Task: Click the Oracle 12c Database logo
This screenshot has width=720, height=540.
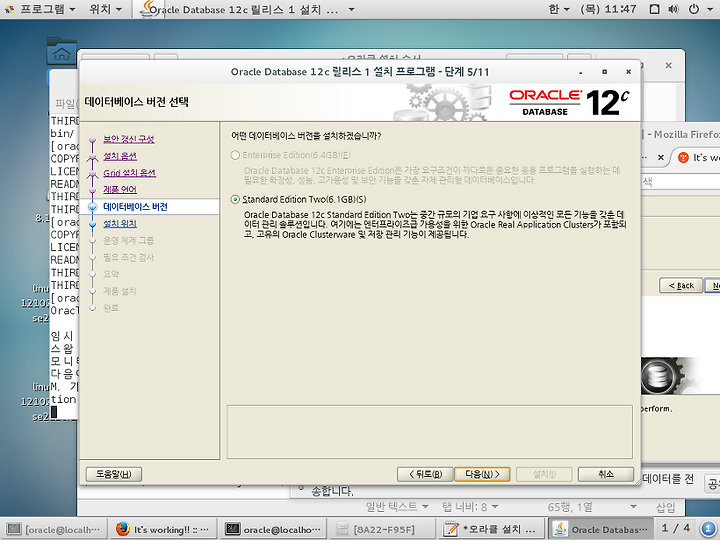Action: 568,102
